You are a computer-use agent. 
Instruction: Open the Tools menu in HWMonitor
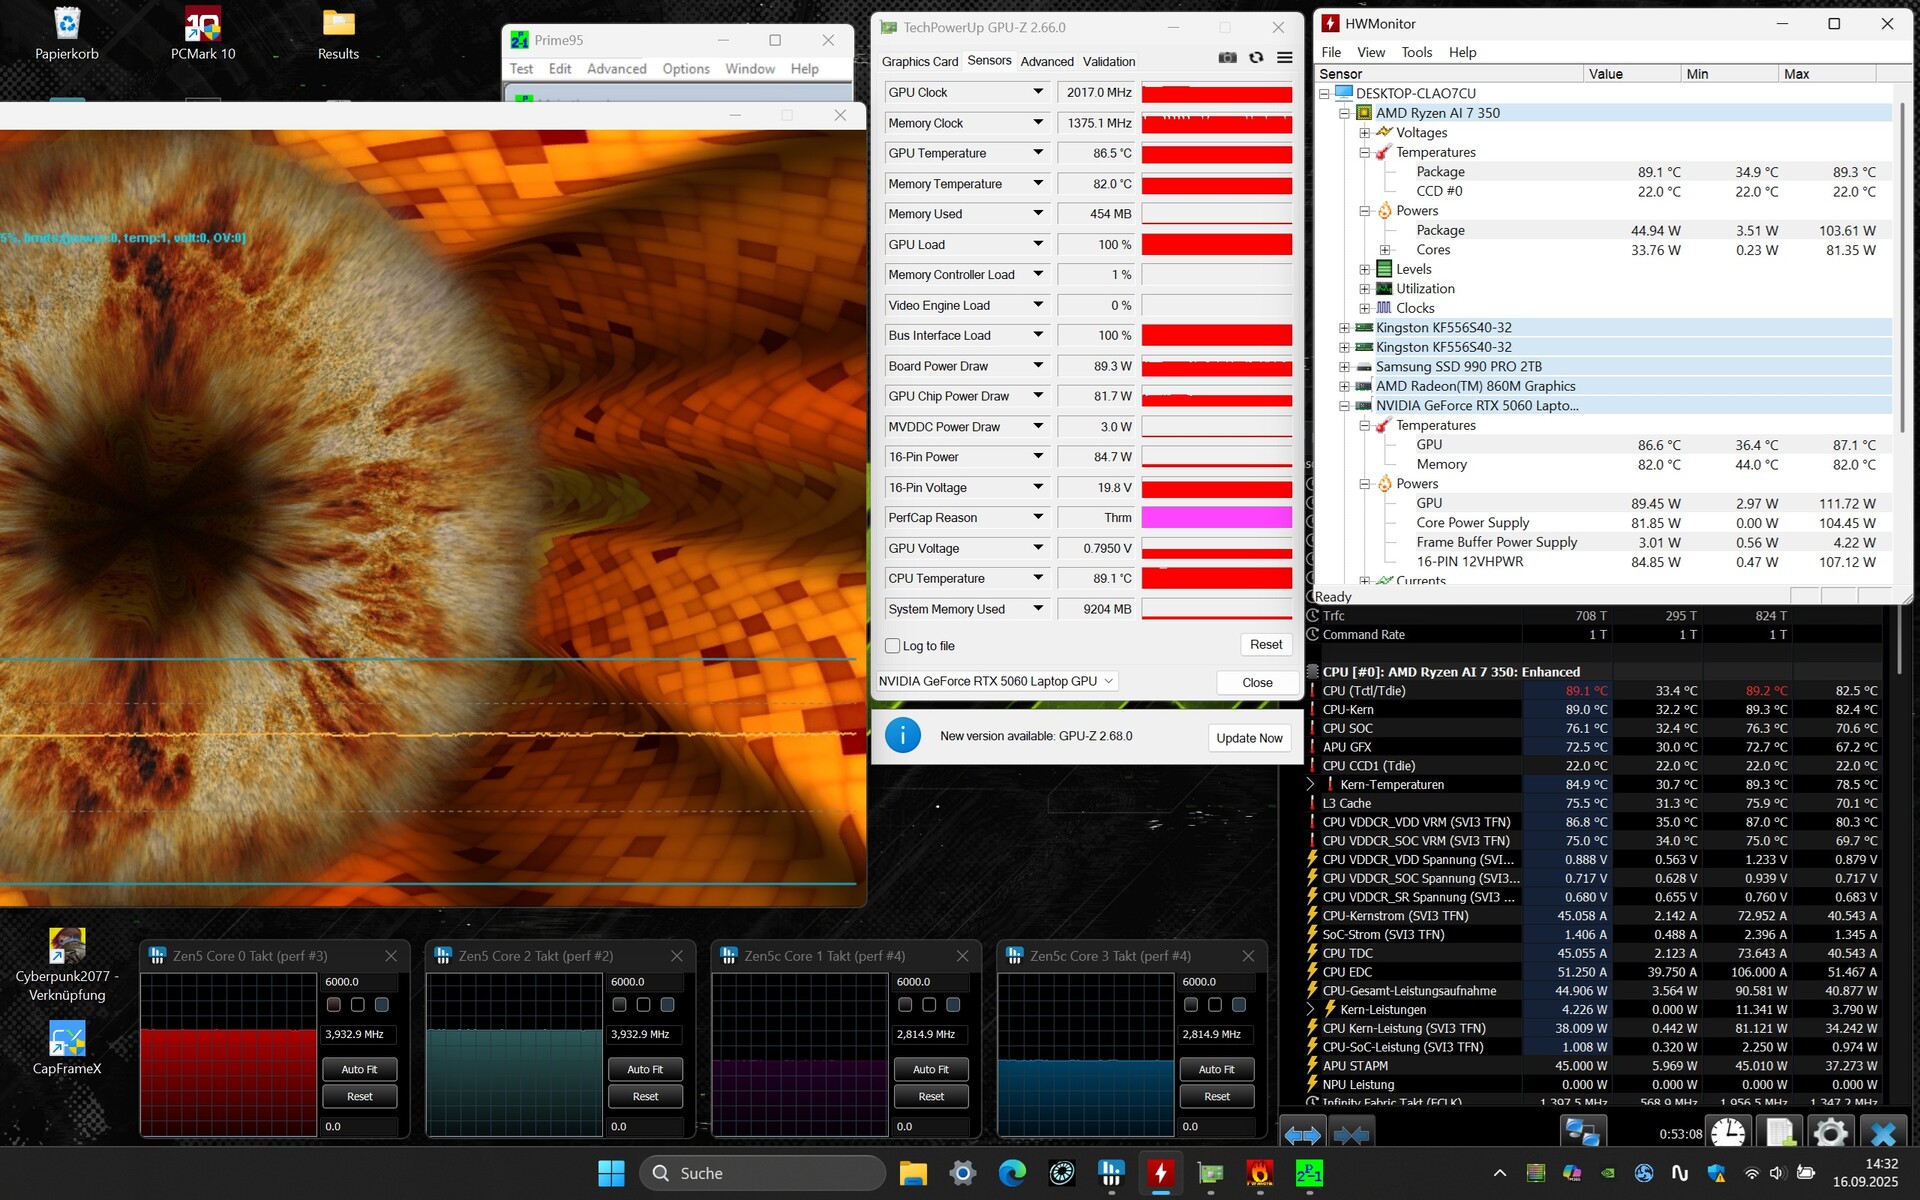coord(1416,52)
